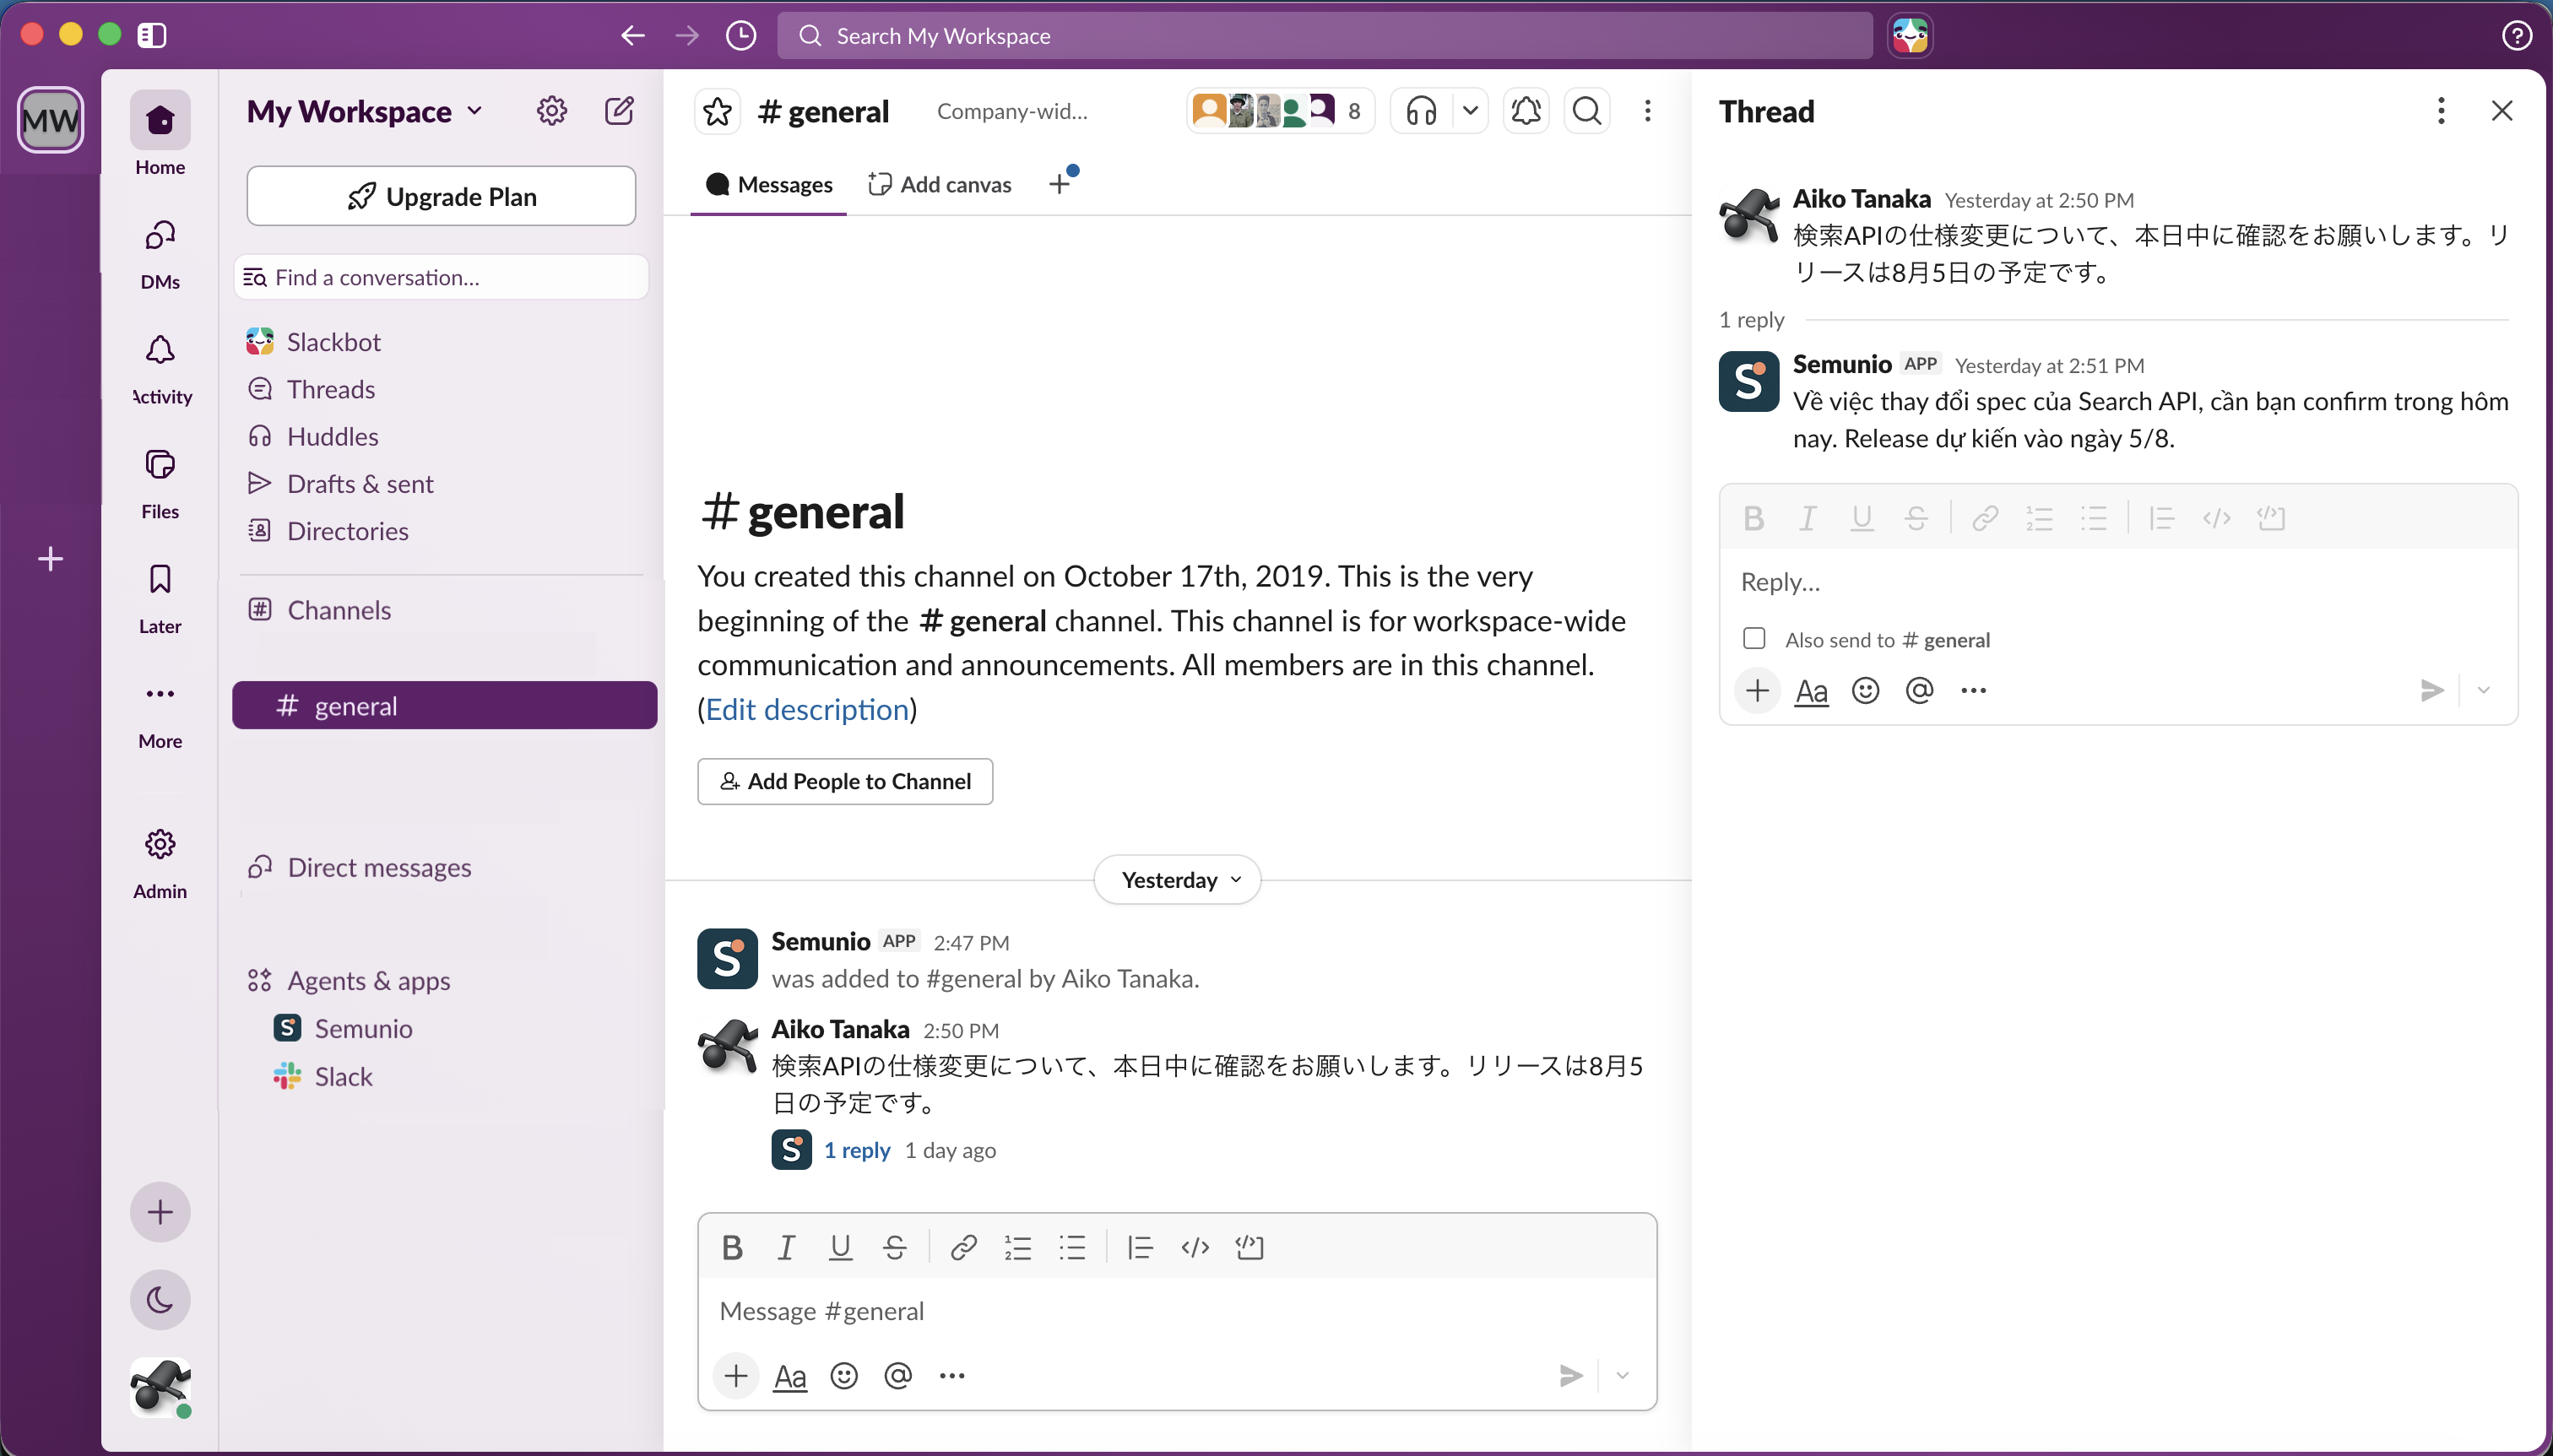The image size is (2553, 1456).
Task: Open Threads in sidebar
Action: (331, 389)
